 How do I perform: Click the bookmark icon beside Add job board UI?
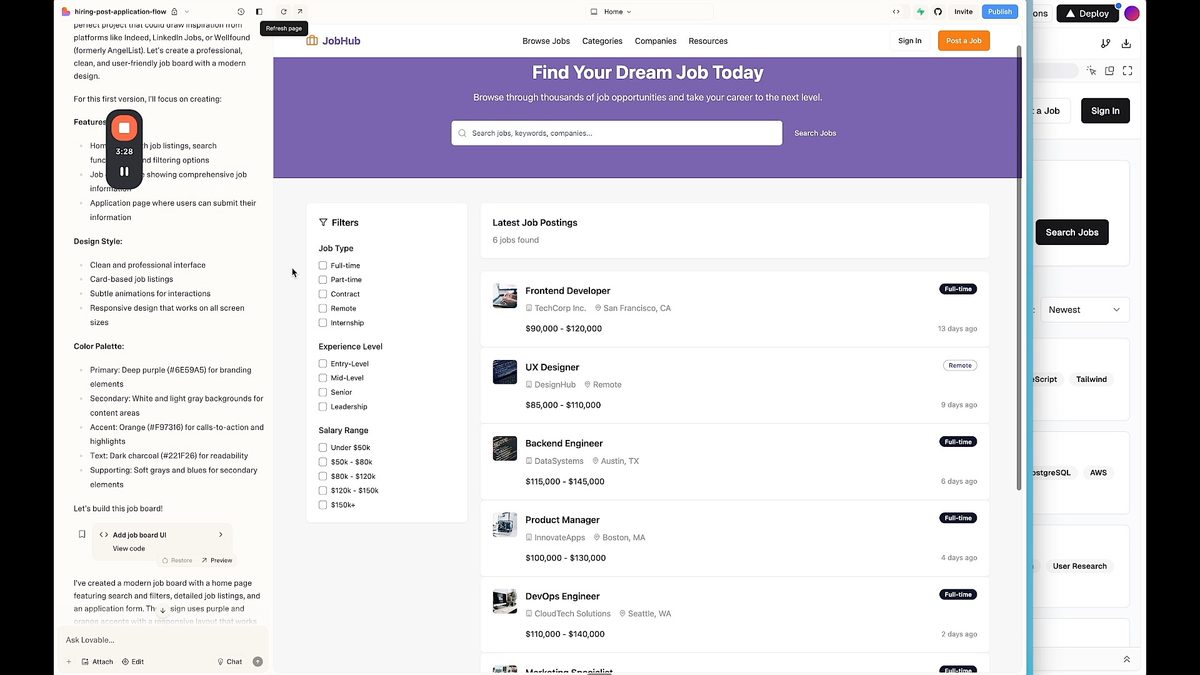click(82, 534)
